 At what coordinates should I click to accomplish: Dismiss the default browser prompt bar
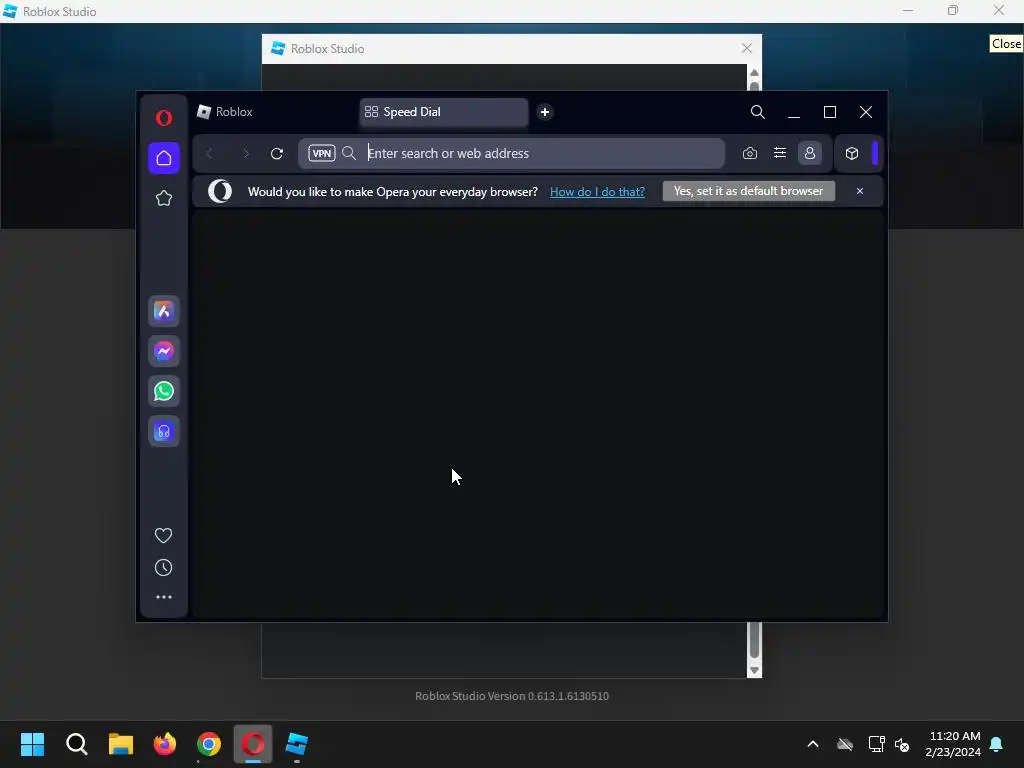tap(859, 191)
